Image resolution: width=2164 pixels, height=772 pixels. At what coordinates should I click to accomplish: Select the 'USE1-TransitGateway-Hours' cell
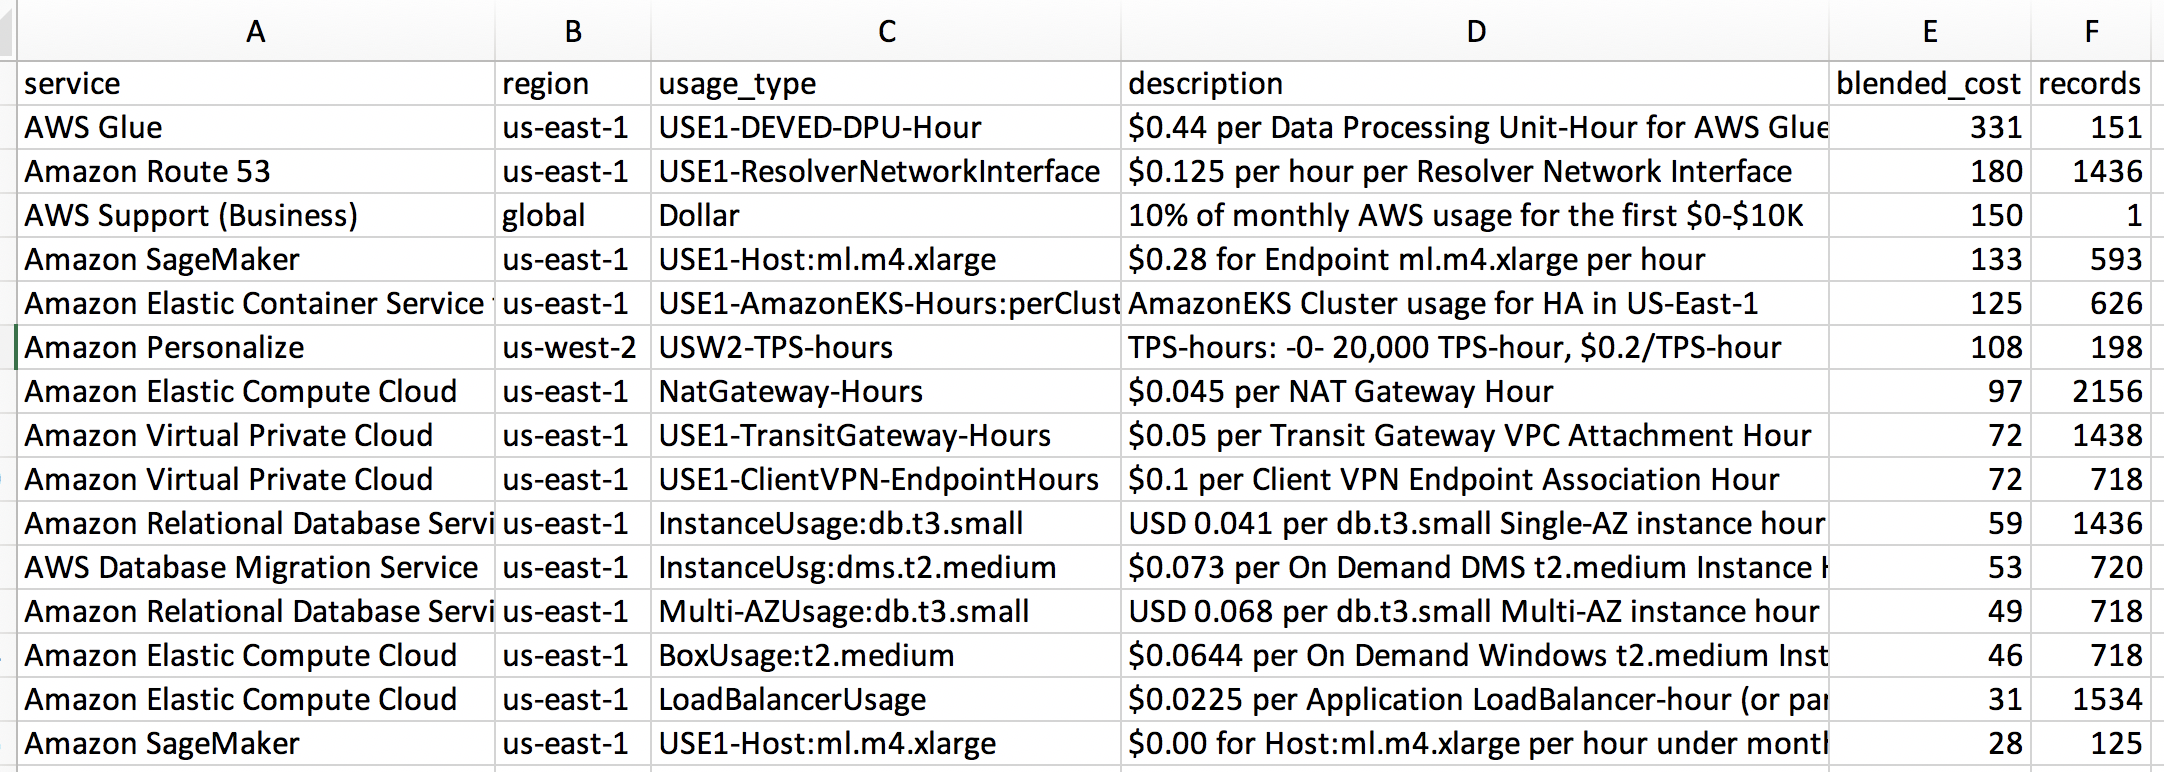(886, 436)
